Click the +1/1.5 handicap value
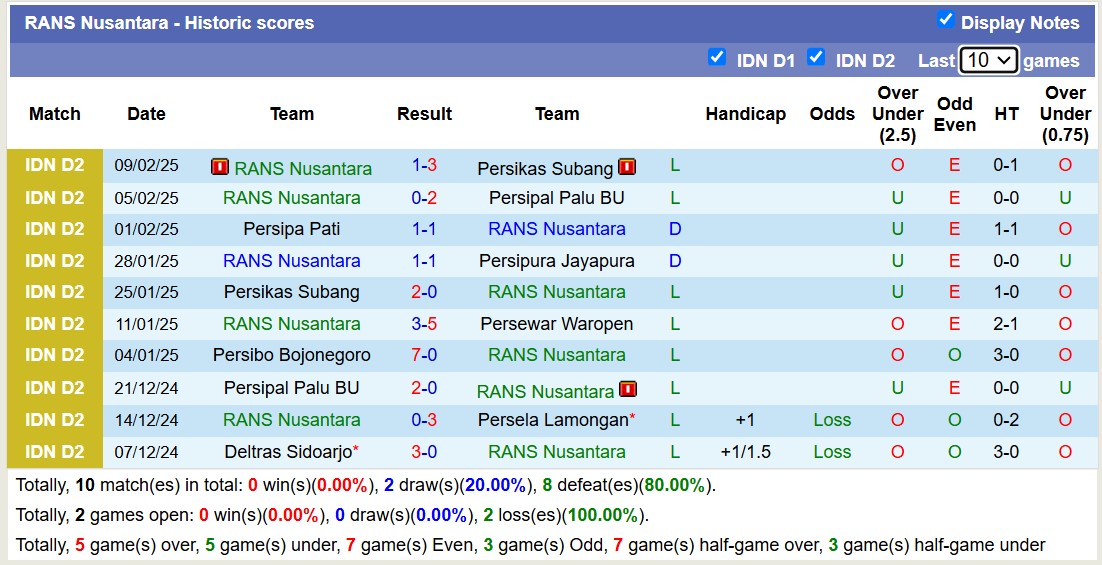The width and height of the screenshot is (1102, 565). (745, 452)
